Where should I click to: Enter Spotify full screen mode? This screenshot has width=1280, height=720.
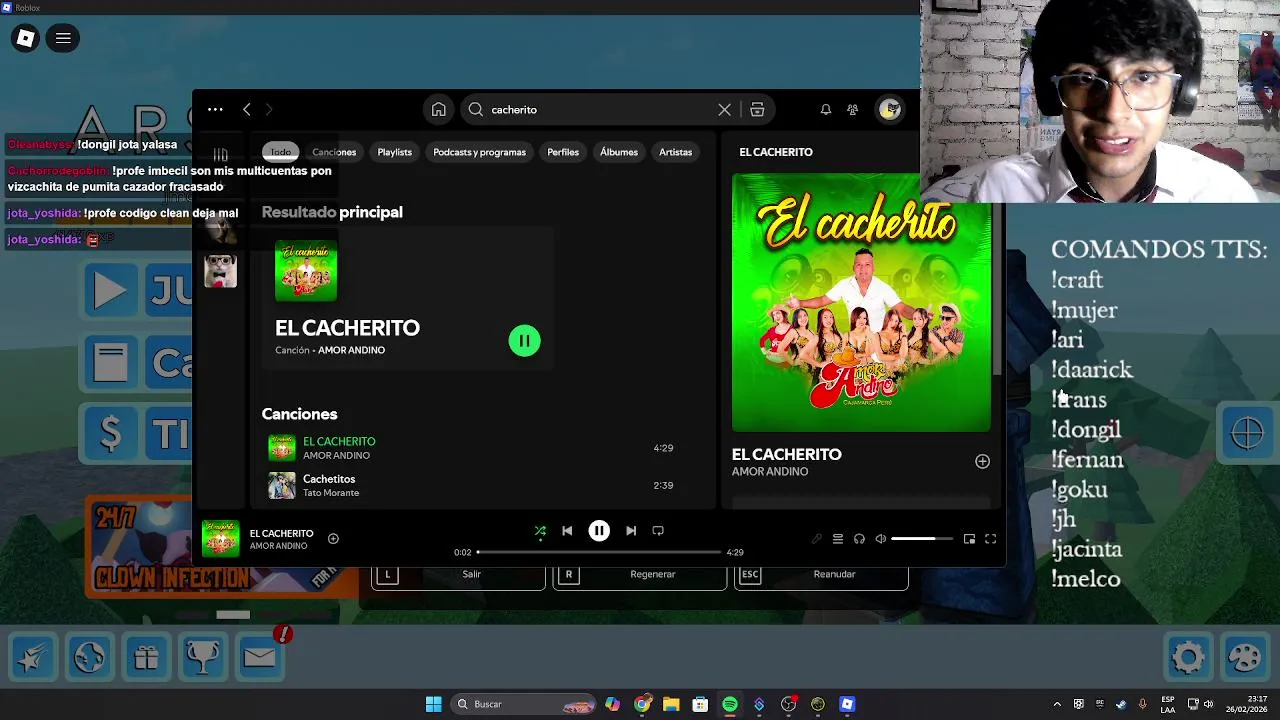(990, 539)
